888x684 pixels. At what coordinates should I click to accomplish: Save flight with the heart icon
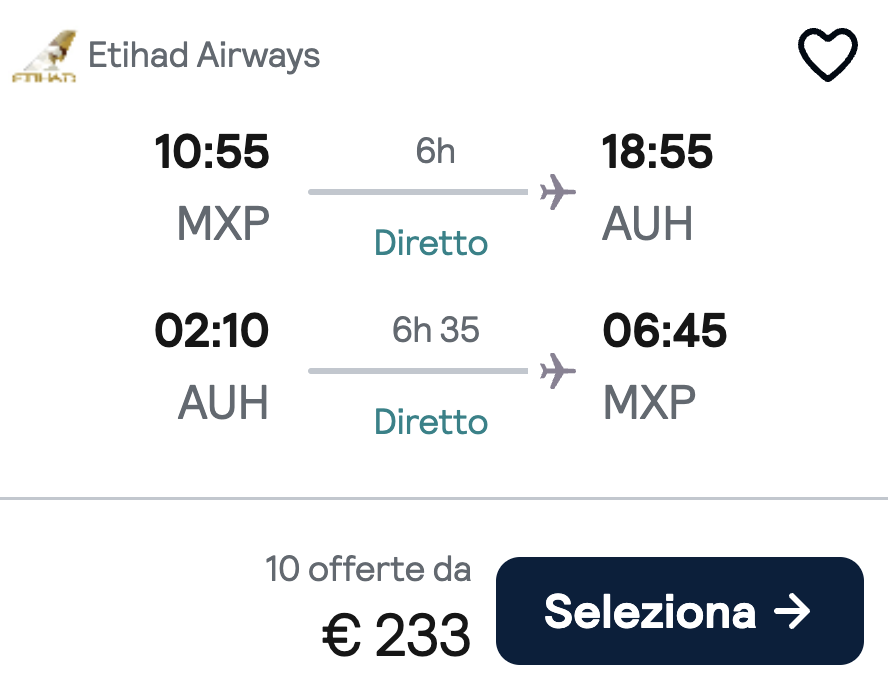pos(827,54)
